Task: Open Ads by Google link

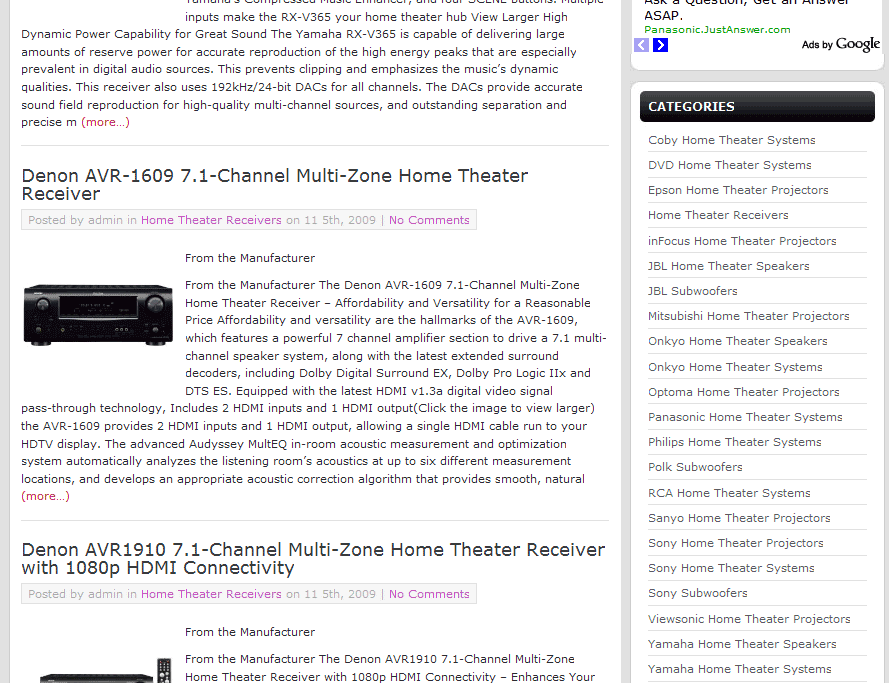Action: [x=841, y=44]
